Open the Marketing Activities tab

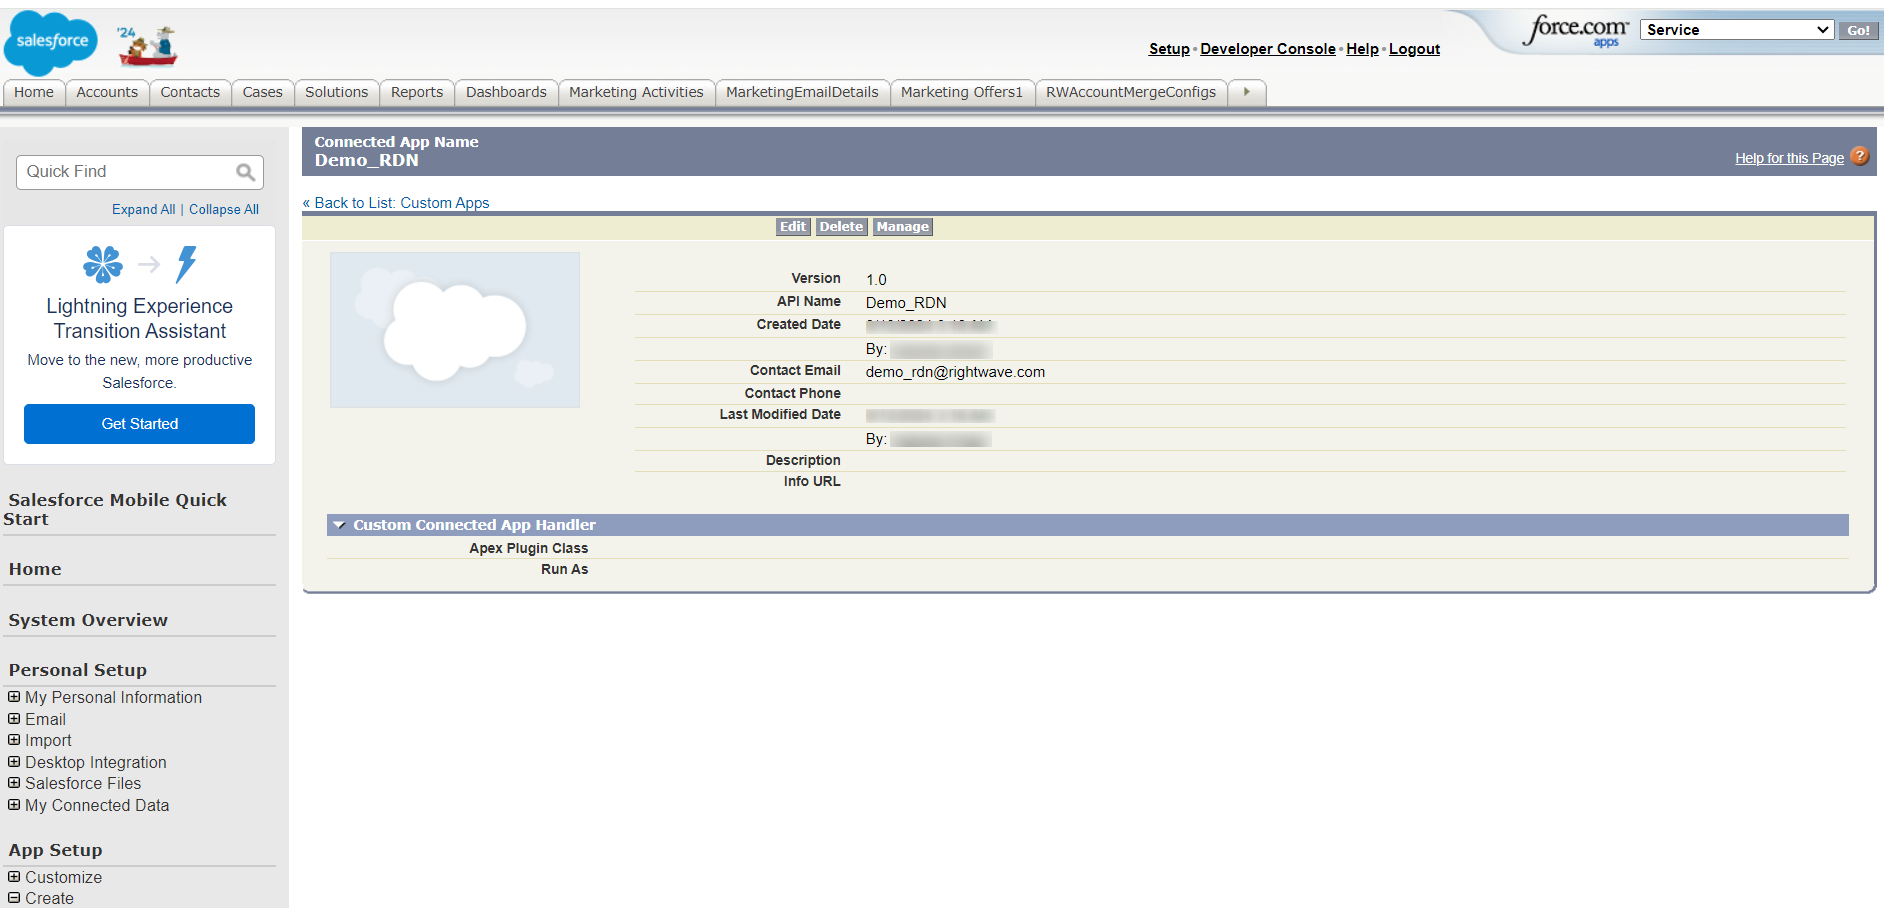[636, 92]
